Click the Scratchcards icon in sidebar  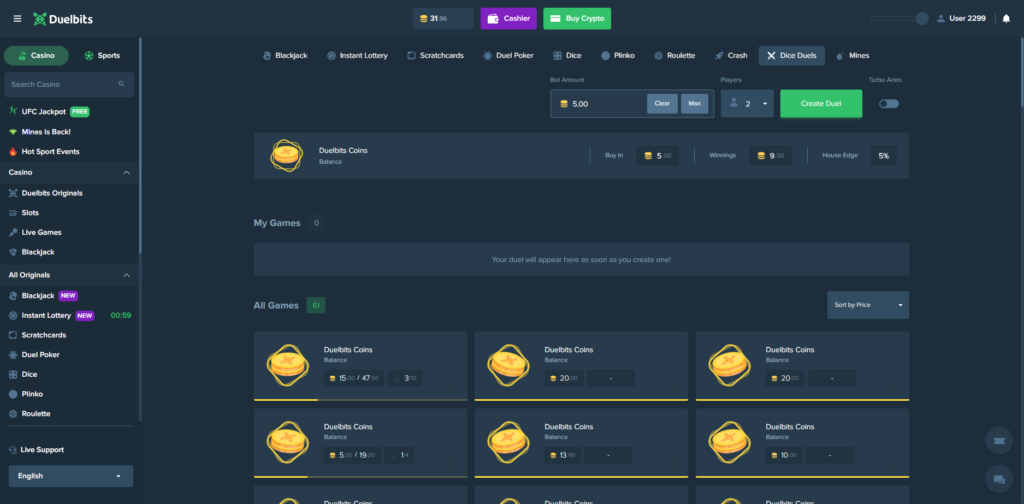coord(13,335)
